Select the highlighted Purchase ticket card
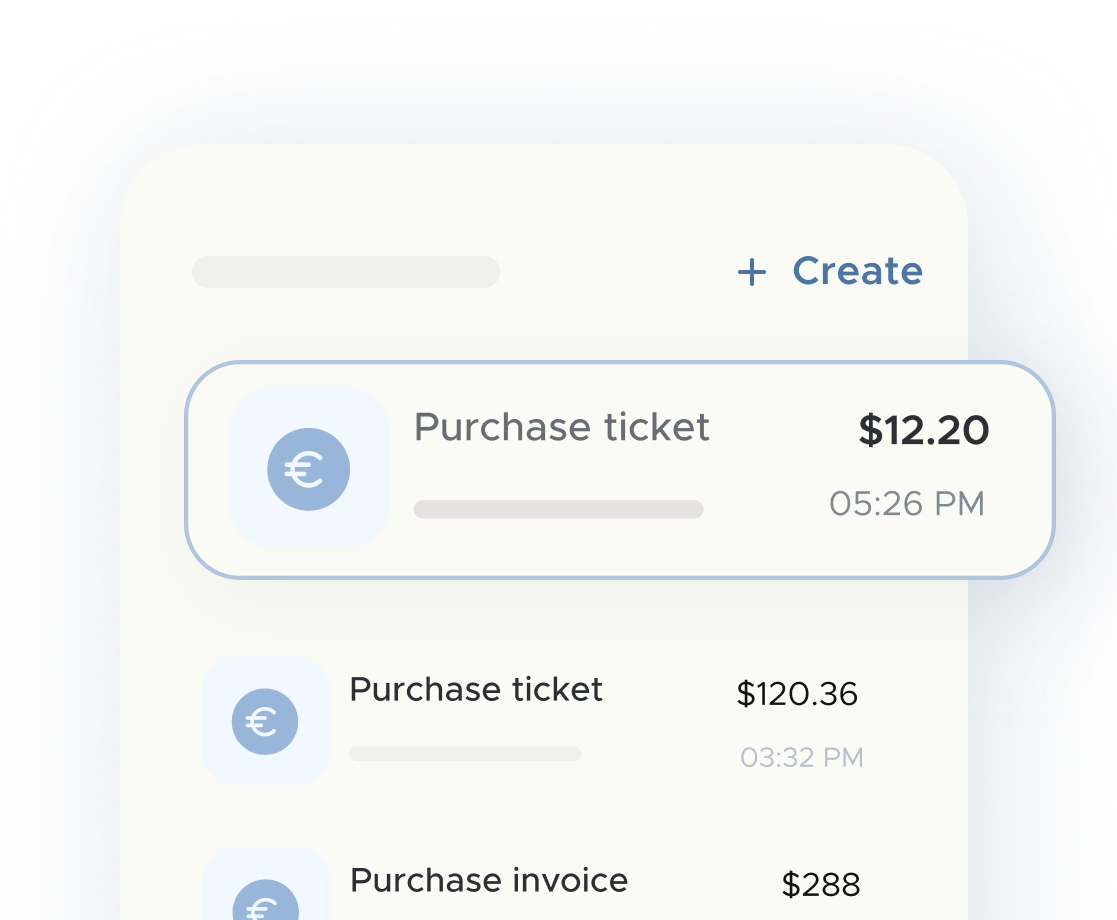Screen dimensions: 1117x920 click(x=620, y=468)
